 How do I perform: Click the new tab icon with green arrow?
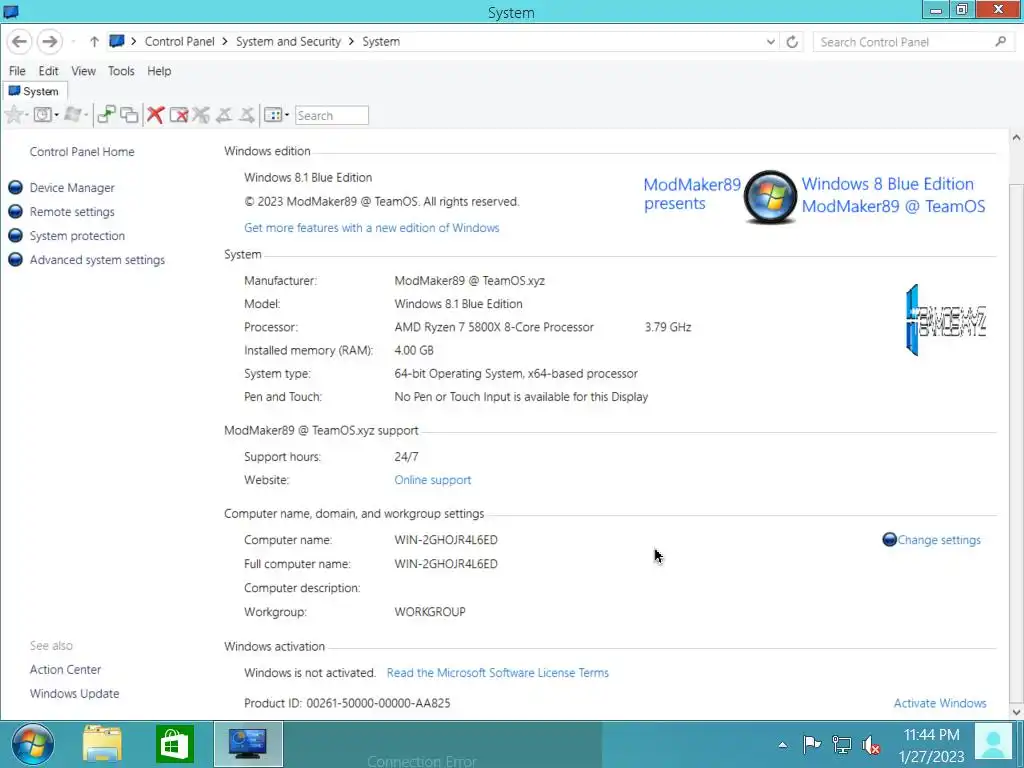[x=106, y=115]
